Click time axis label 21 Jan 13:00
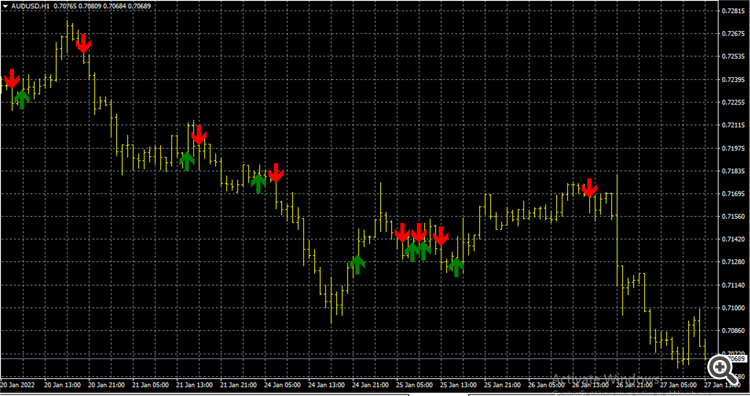 click(x=195, y=385)
